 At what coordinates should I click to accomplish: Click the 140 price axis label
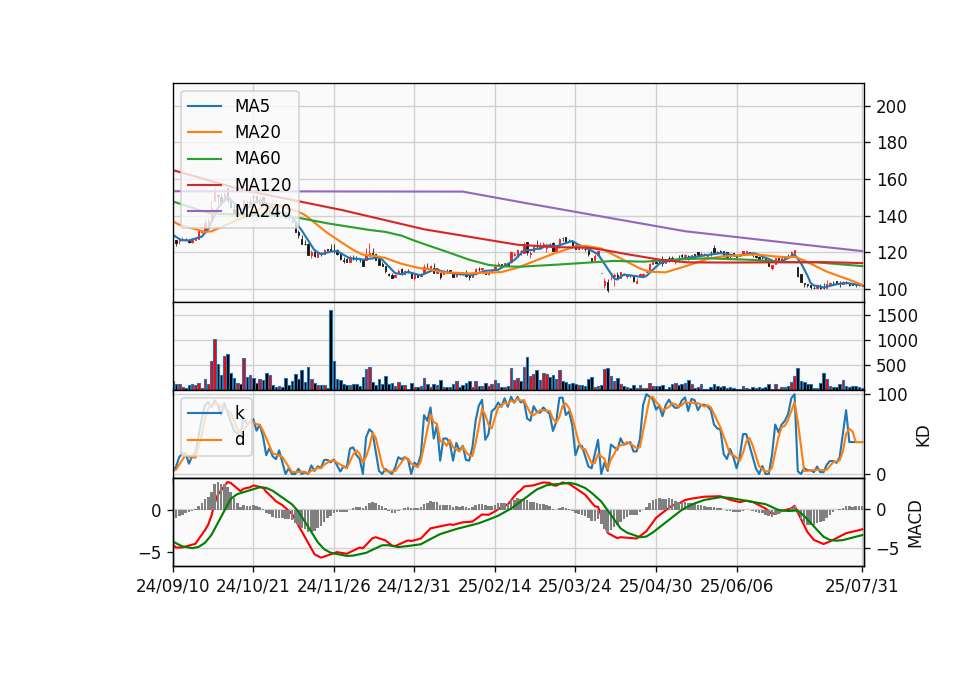tap(891, 217)
